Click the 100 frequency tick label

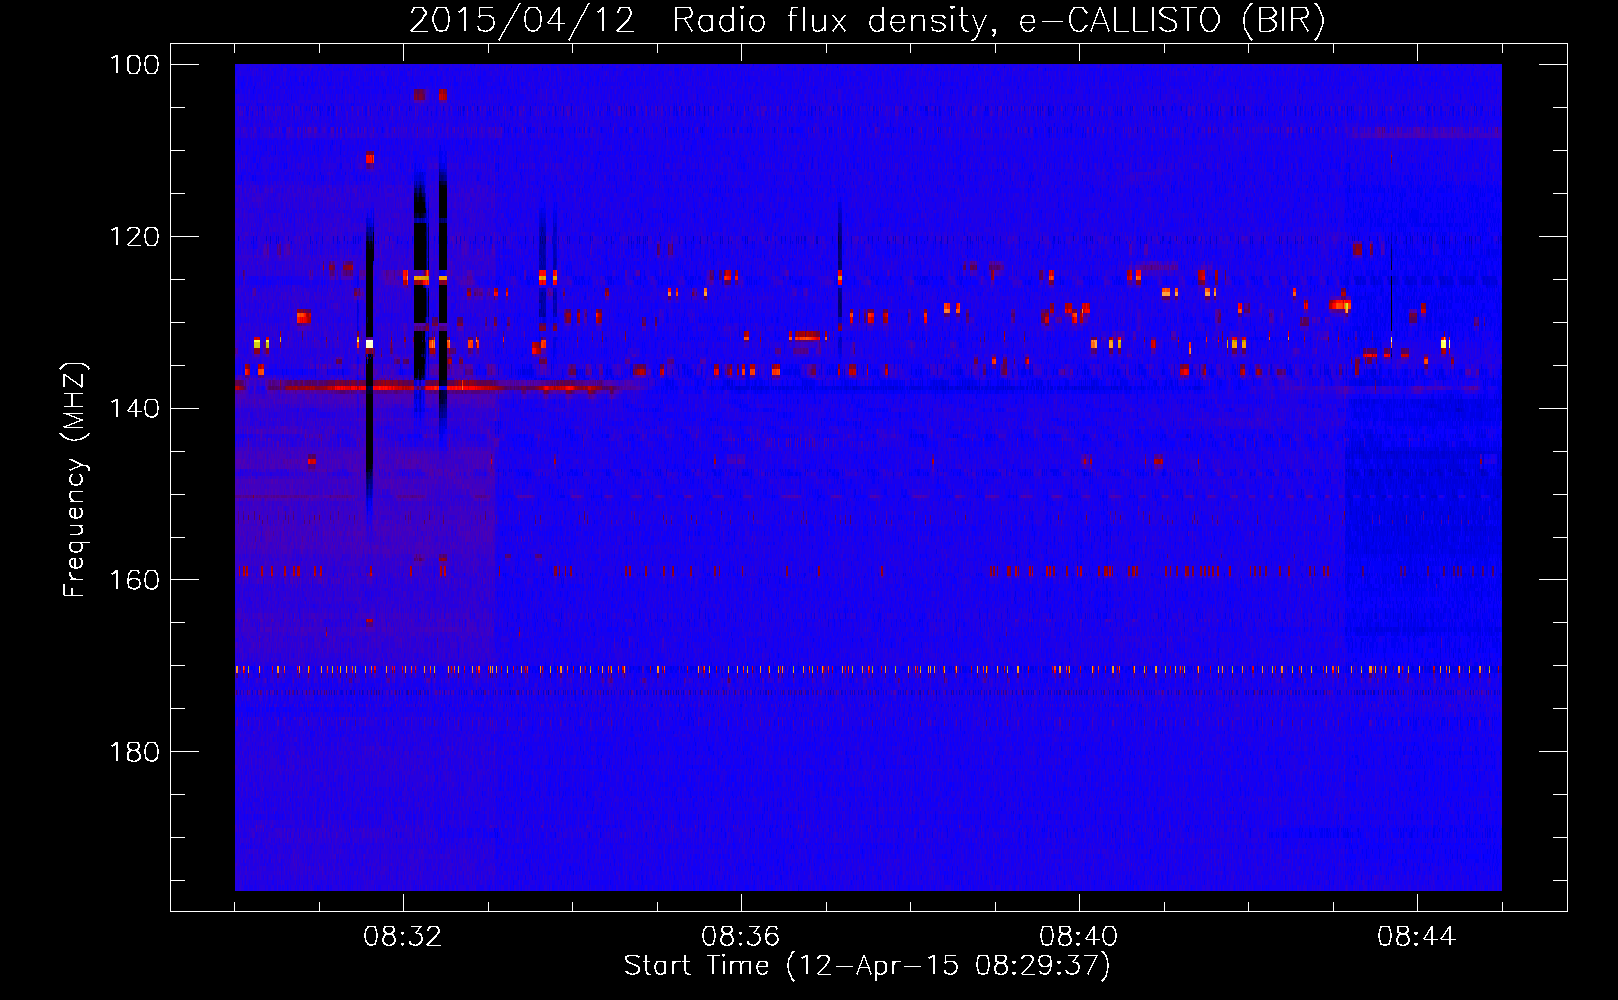(x=135, y=65)
